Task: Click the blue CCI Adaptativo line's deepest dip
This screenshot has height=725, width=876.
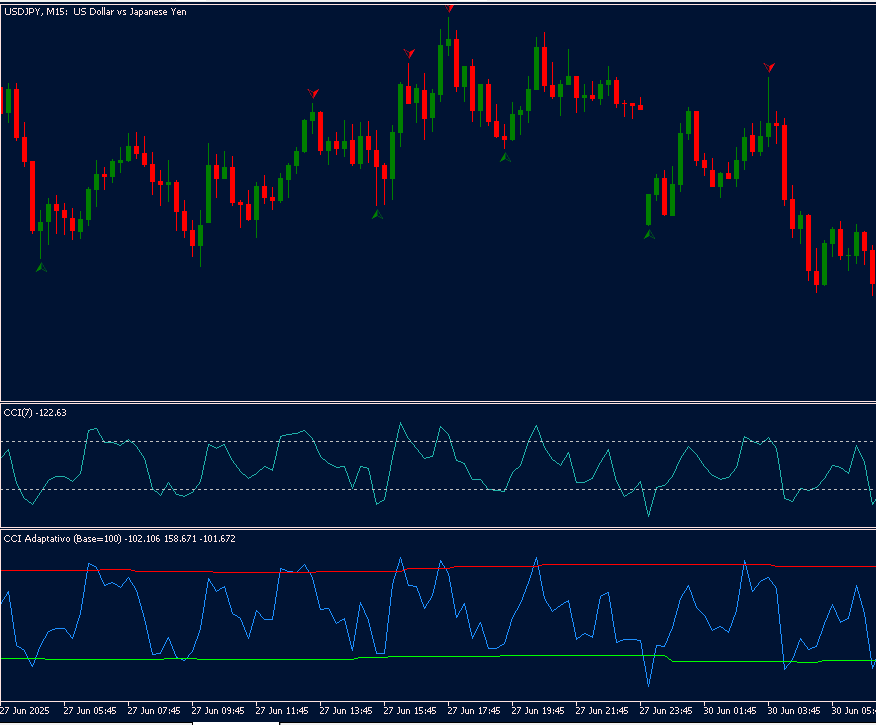Action: point(648,688)
